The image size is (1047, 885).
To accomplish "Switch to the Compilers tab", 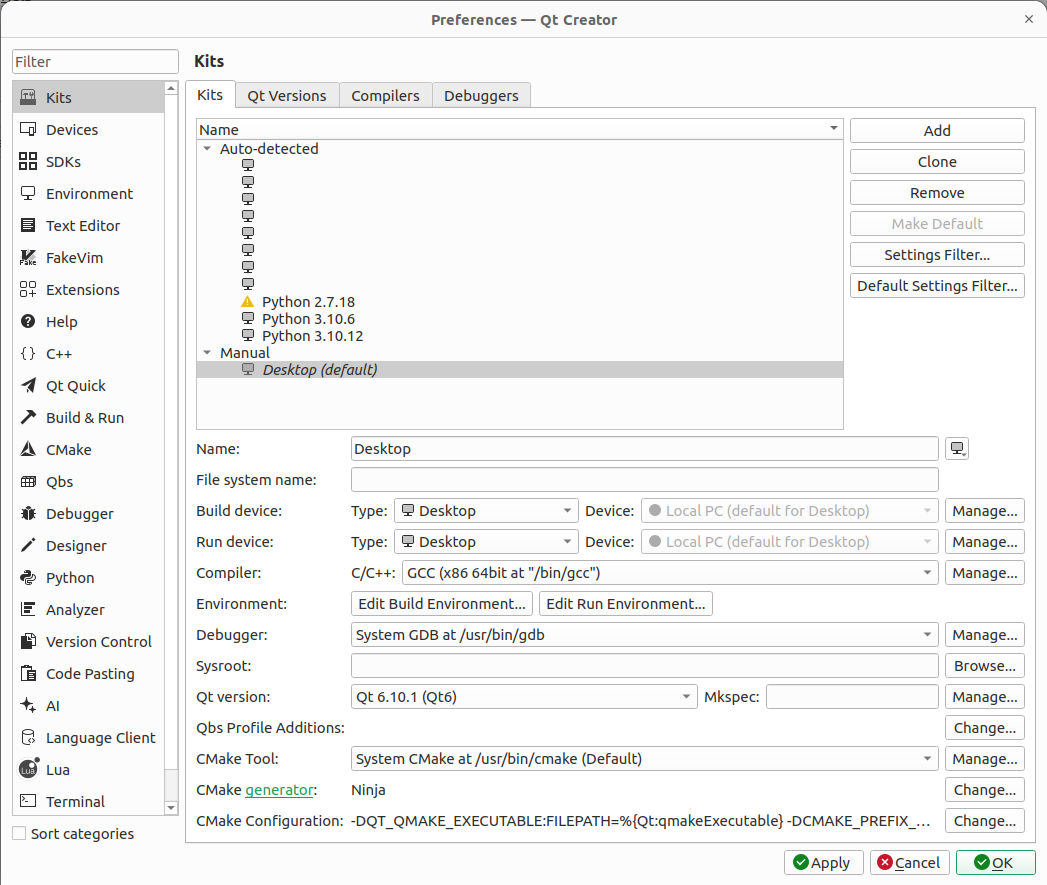I will coord(385,96).
